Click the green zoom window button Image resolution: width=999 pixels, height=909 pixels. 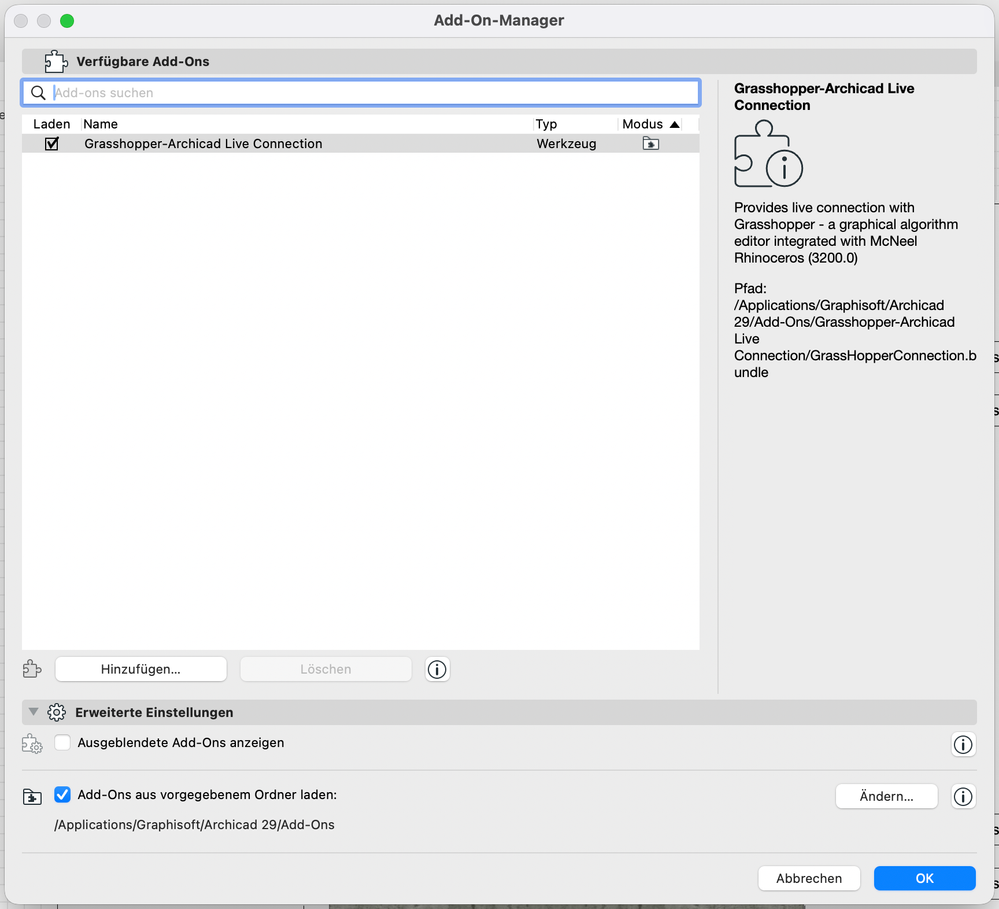(x=67, y=21)
